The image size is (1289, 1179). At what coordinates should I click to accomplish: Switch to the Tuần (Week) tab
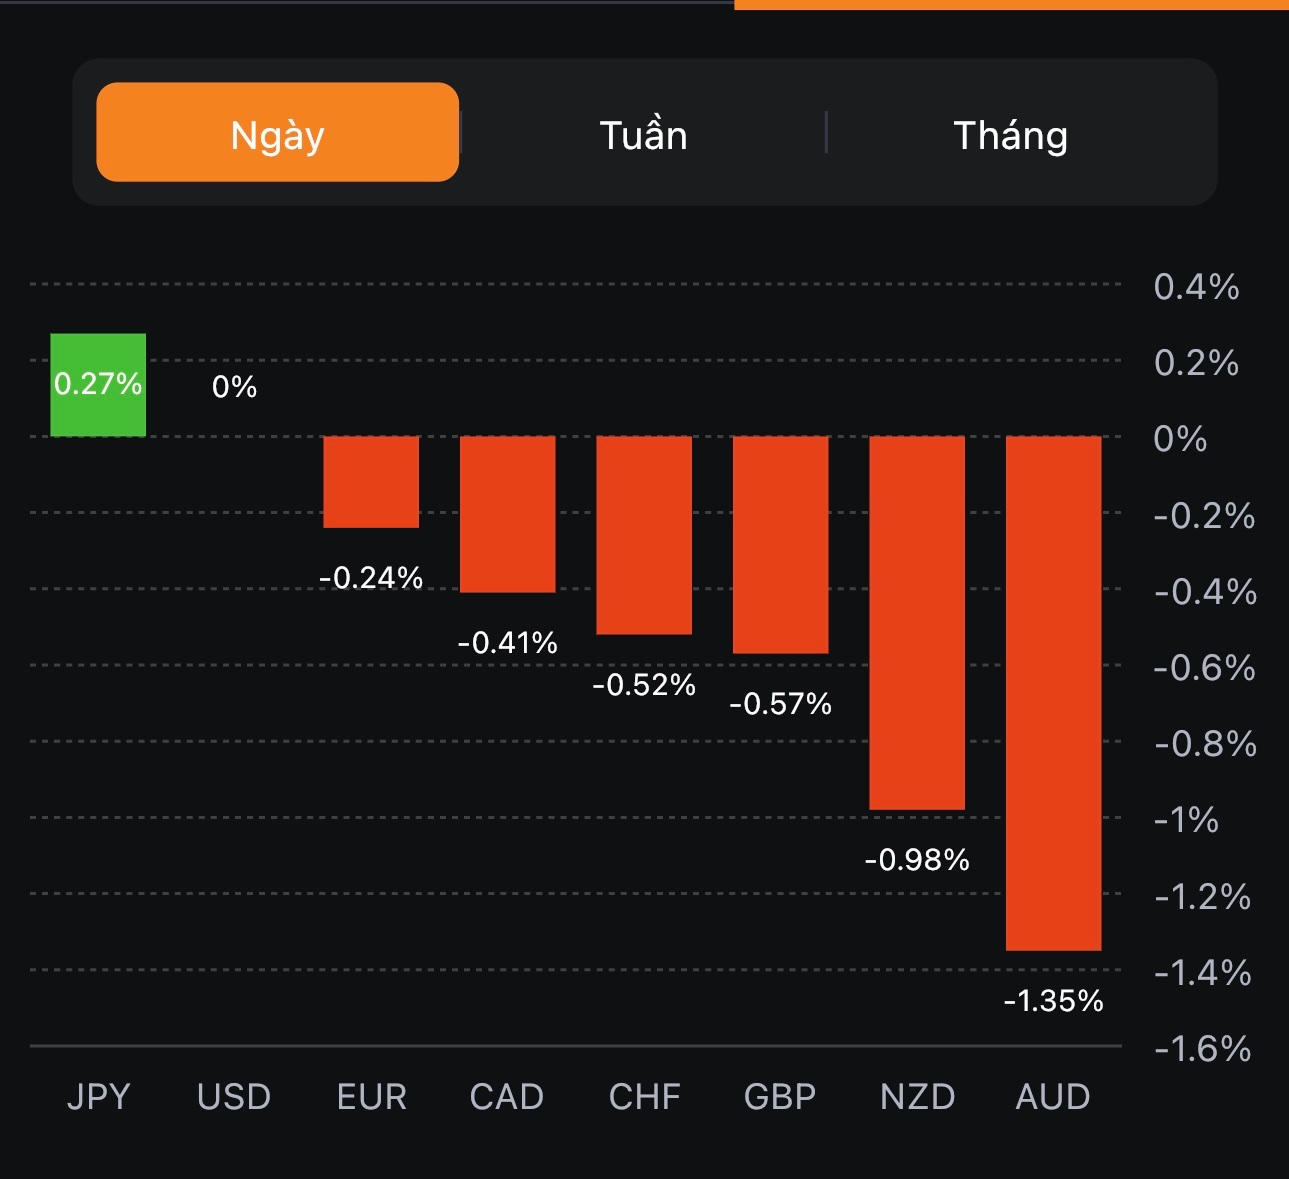click(643, 135)
